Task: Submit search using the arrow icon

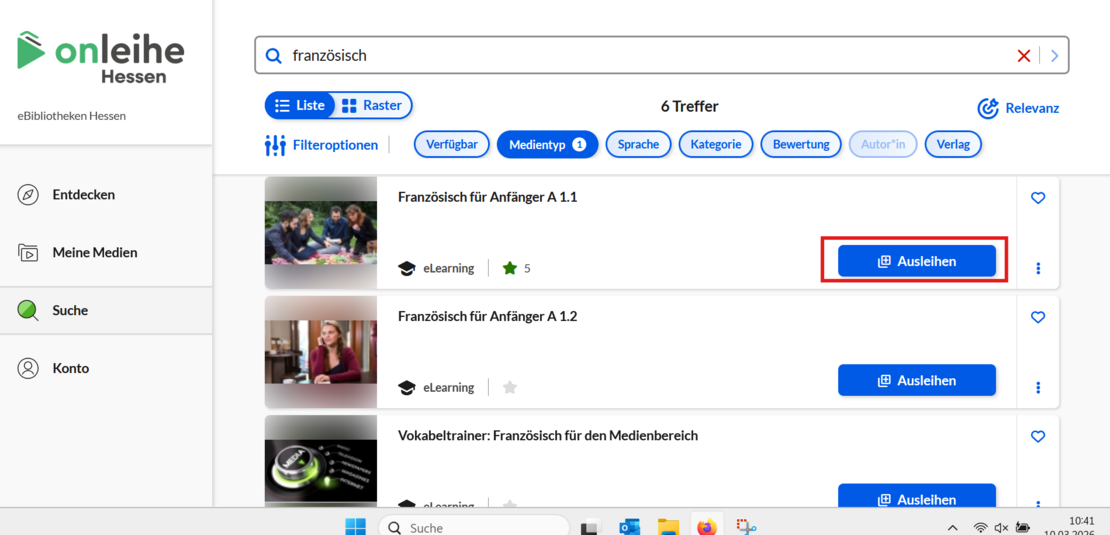Action: [1054, 56]
